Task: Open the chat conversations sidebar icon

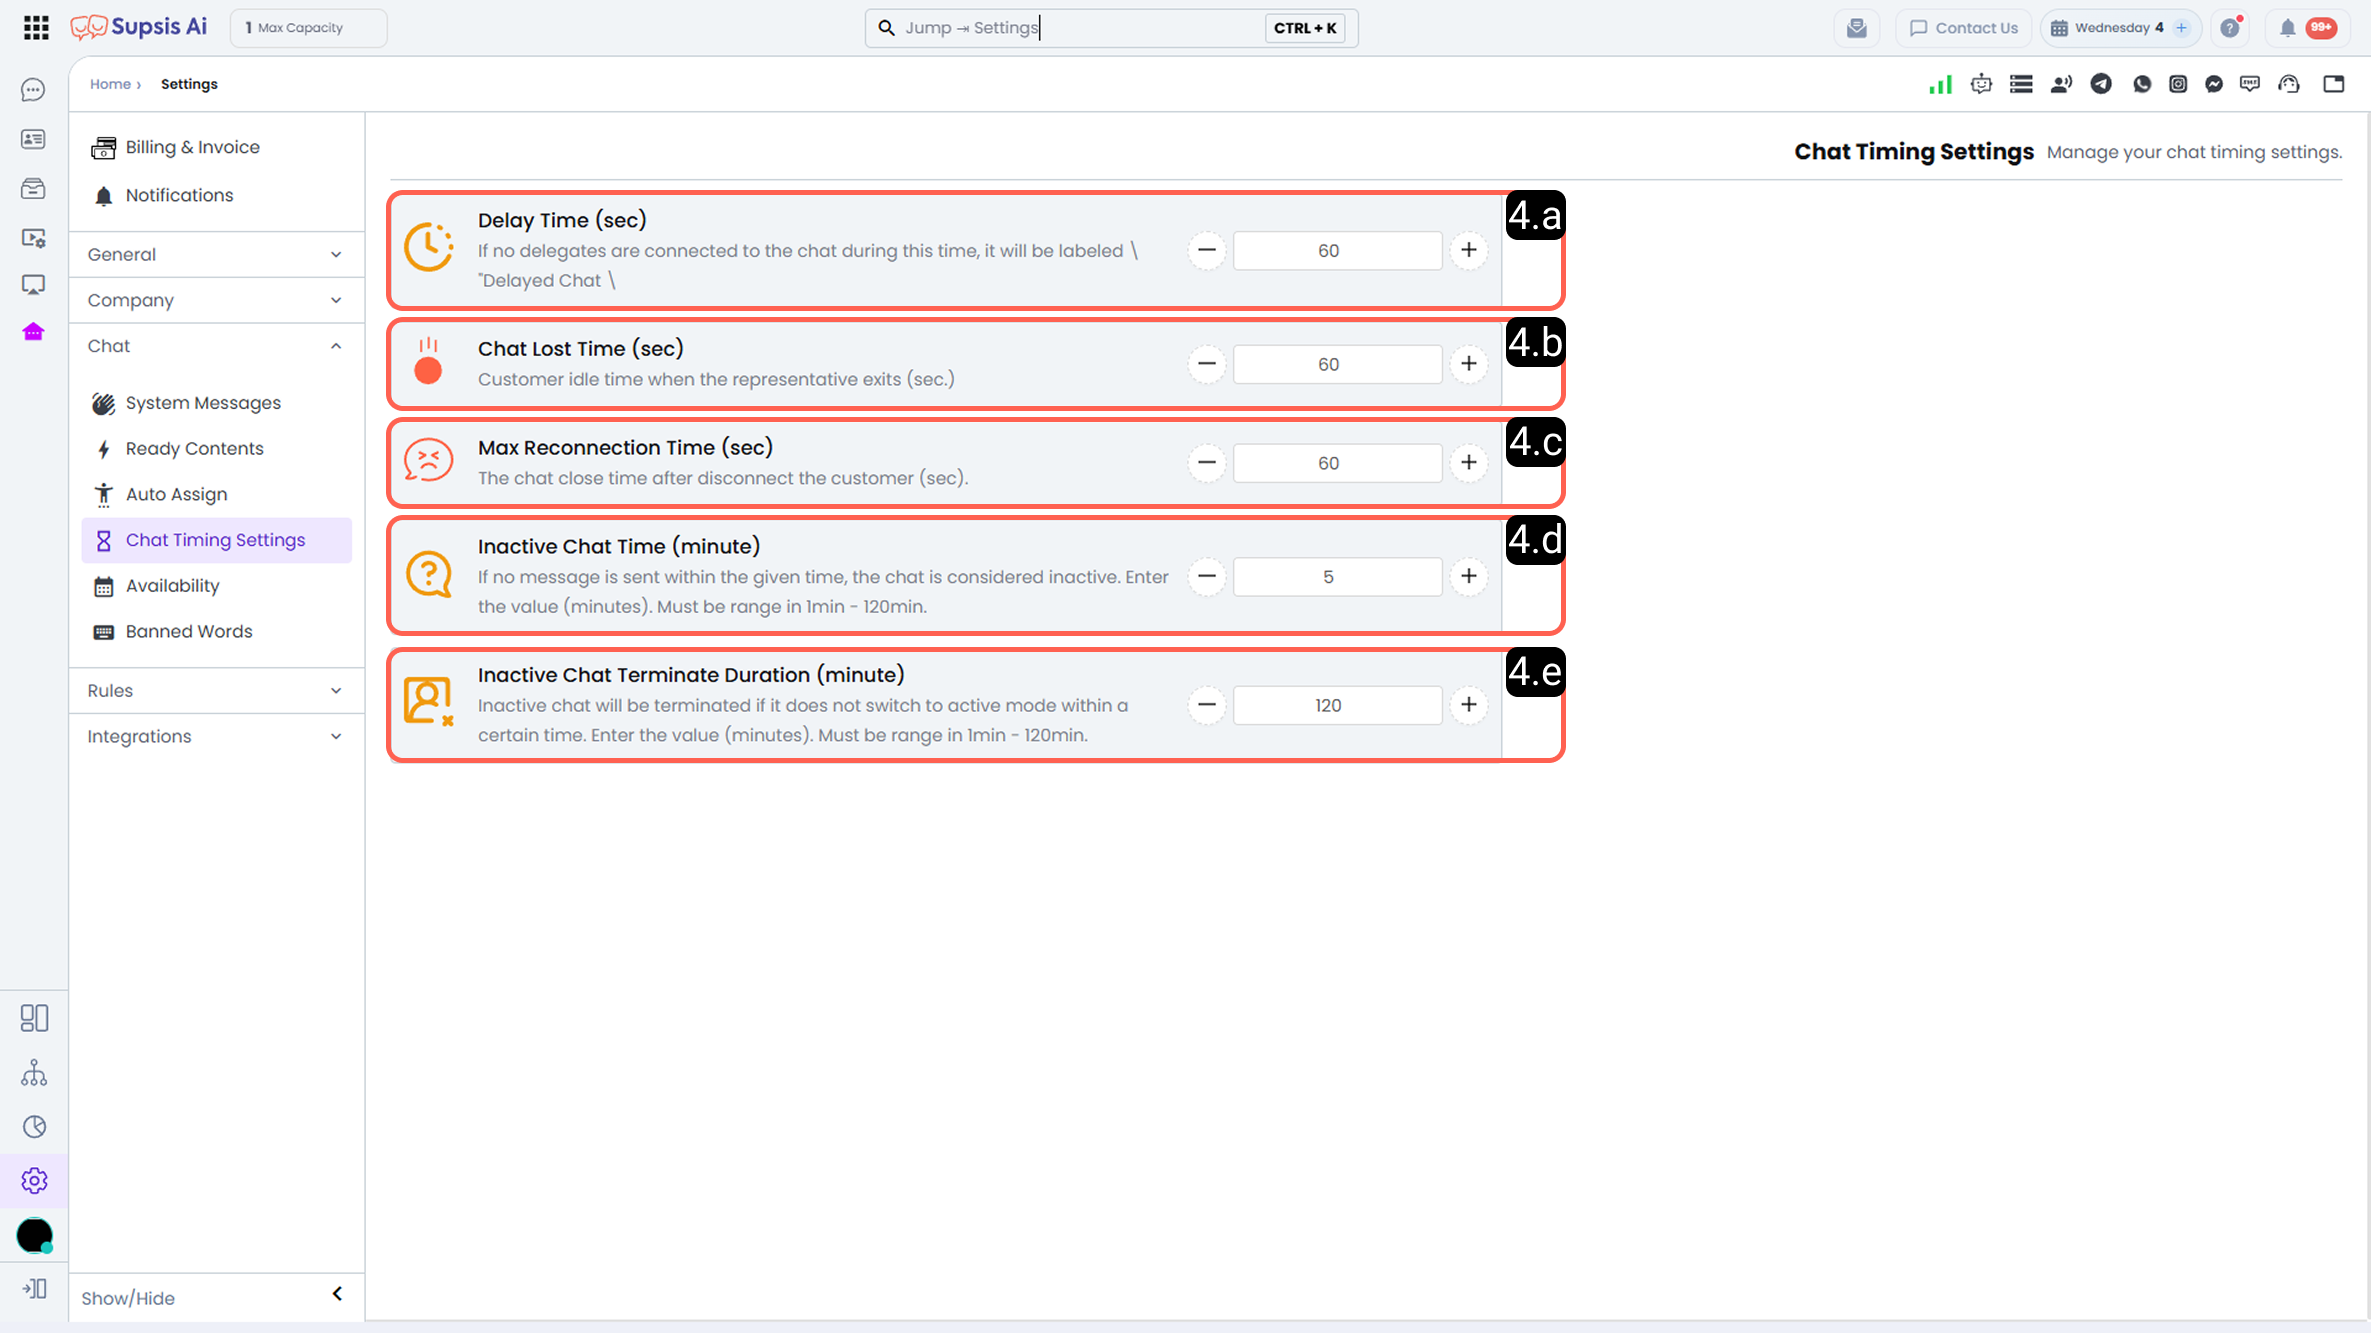Action: (33, 90)
